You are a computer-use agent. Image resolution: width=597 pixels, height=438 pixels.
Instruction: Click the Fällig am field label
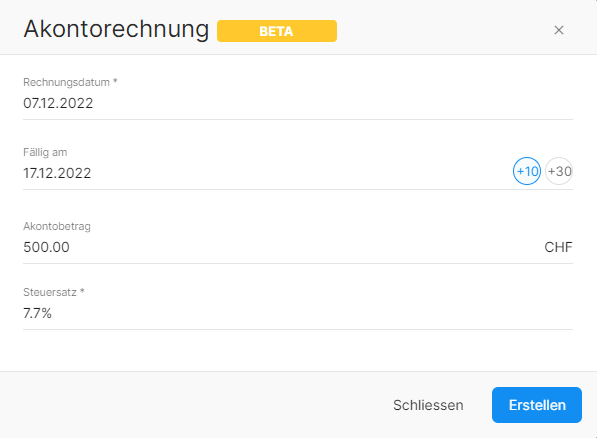coord(45,152)
